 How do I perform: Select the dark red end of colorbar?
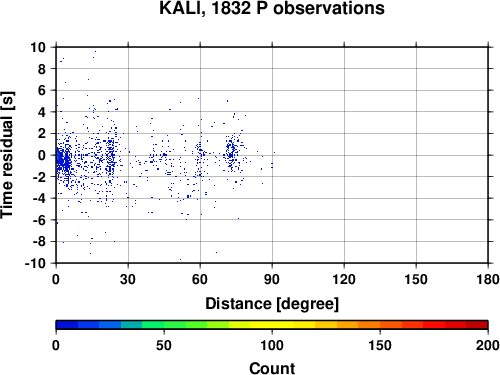(477, 325)
